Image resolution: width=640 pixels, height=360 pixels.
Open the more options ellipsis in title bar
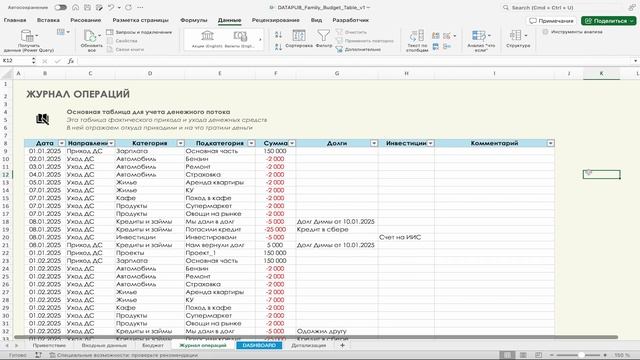tap(140, 7)
